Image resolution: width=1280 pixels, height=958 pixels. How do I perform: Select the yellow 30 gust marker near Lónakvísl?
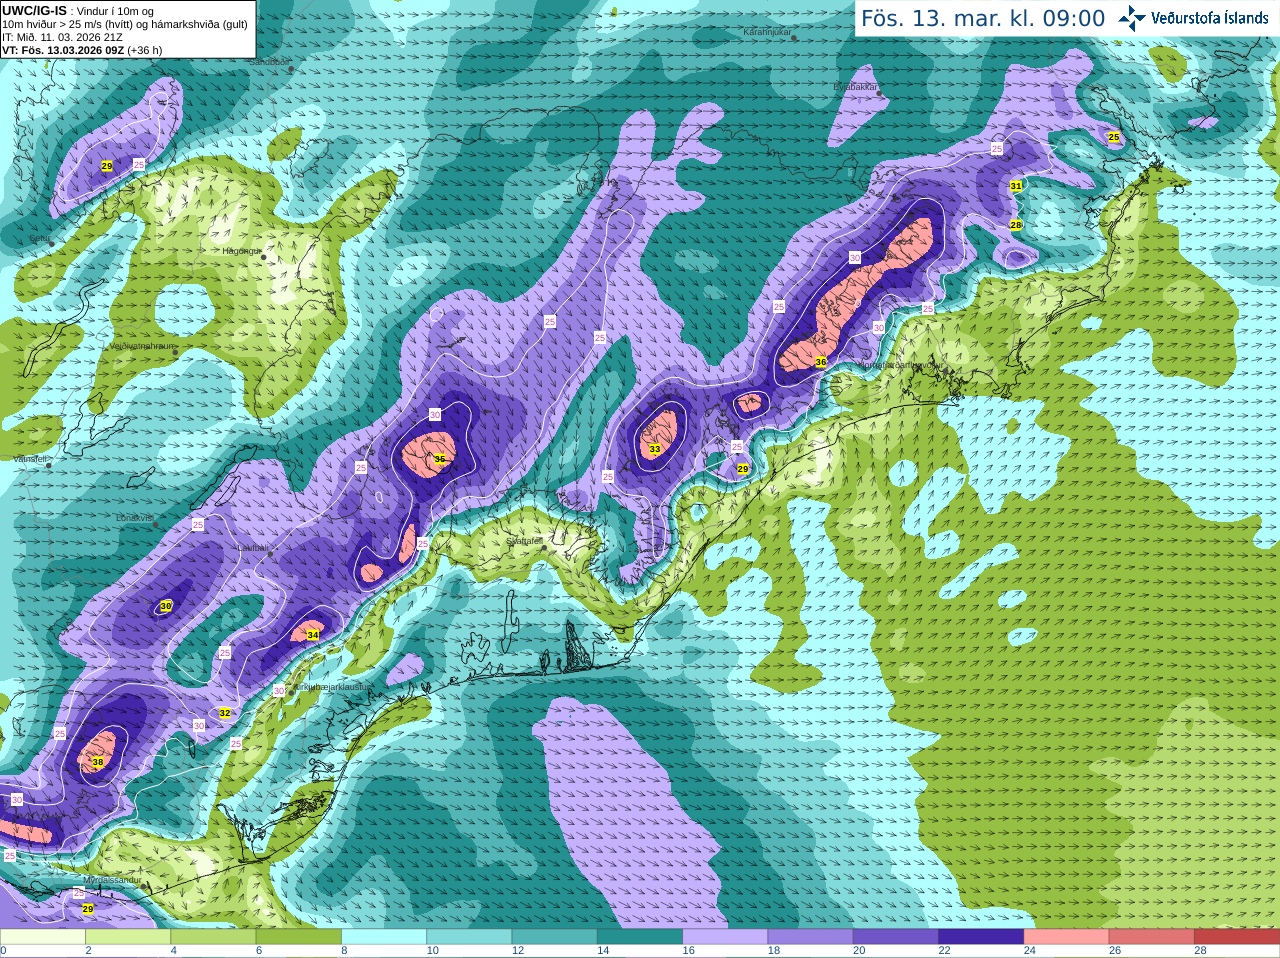166,606
